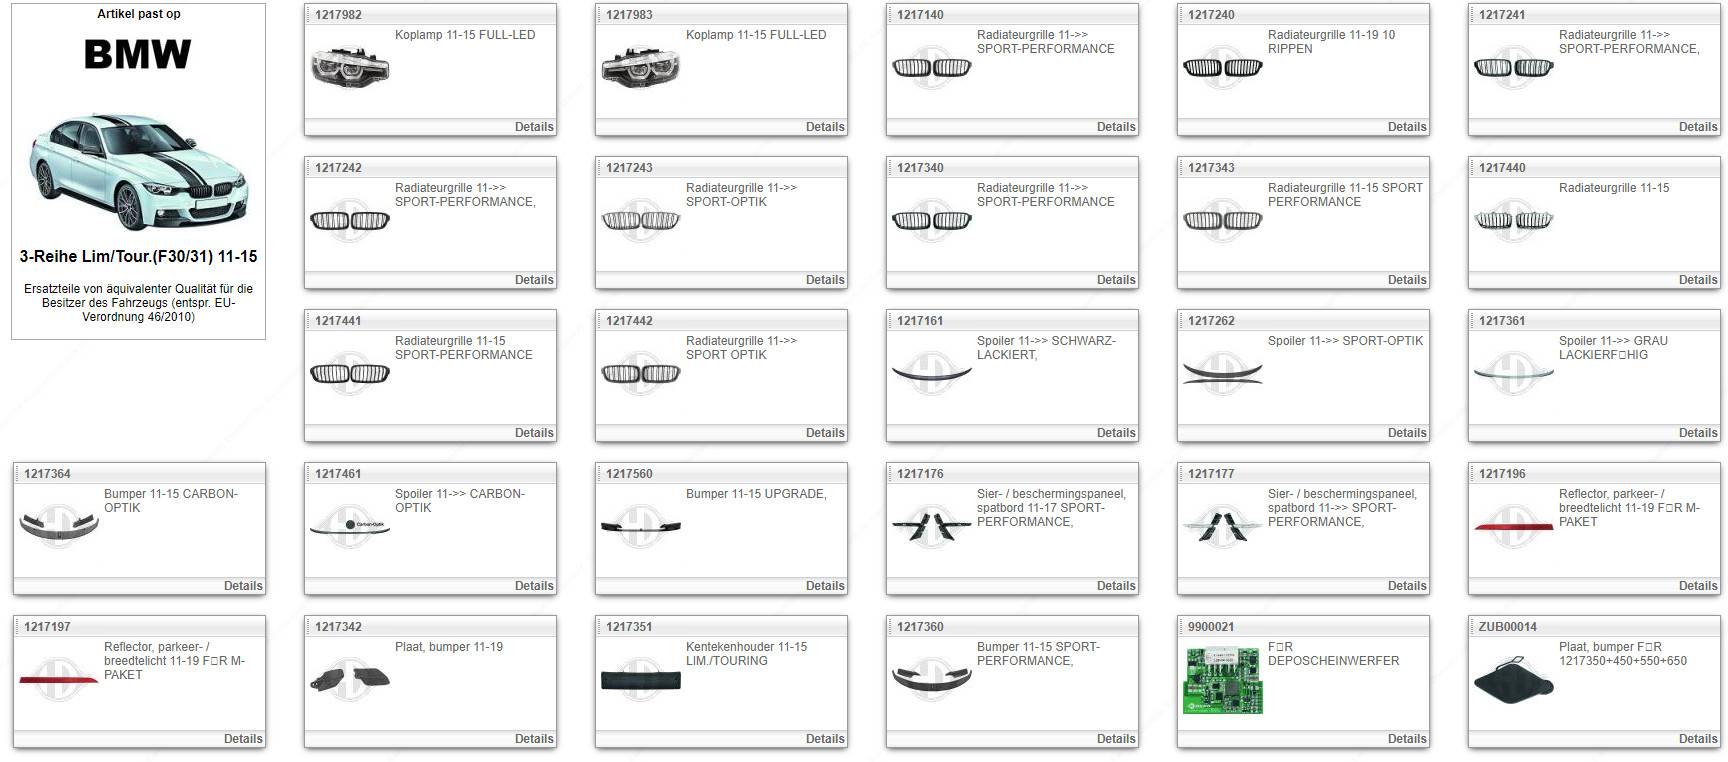Select the license plate holder image 1217351
The height and width of the screenshot is (762, 1728).
click(x=641, y=680)
